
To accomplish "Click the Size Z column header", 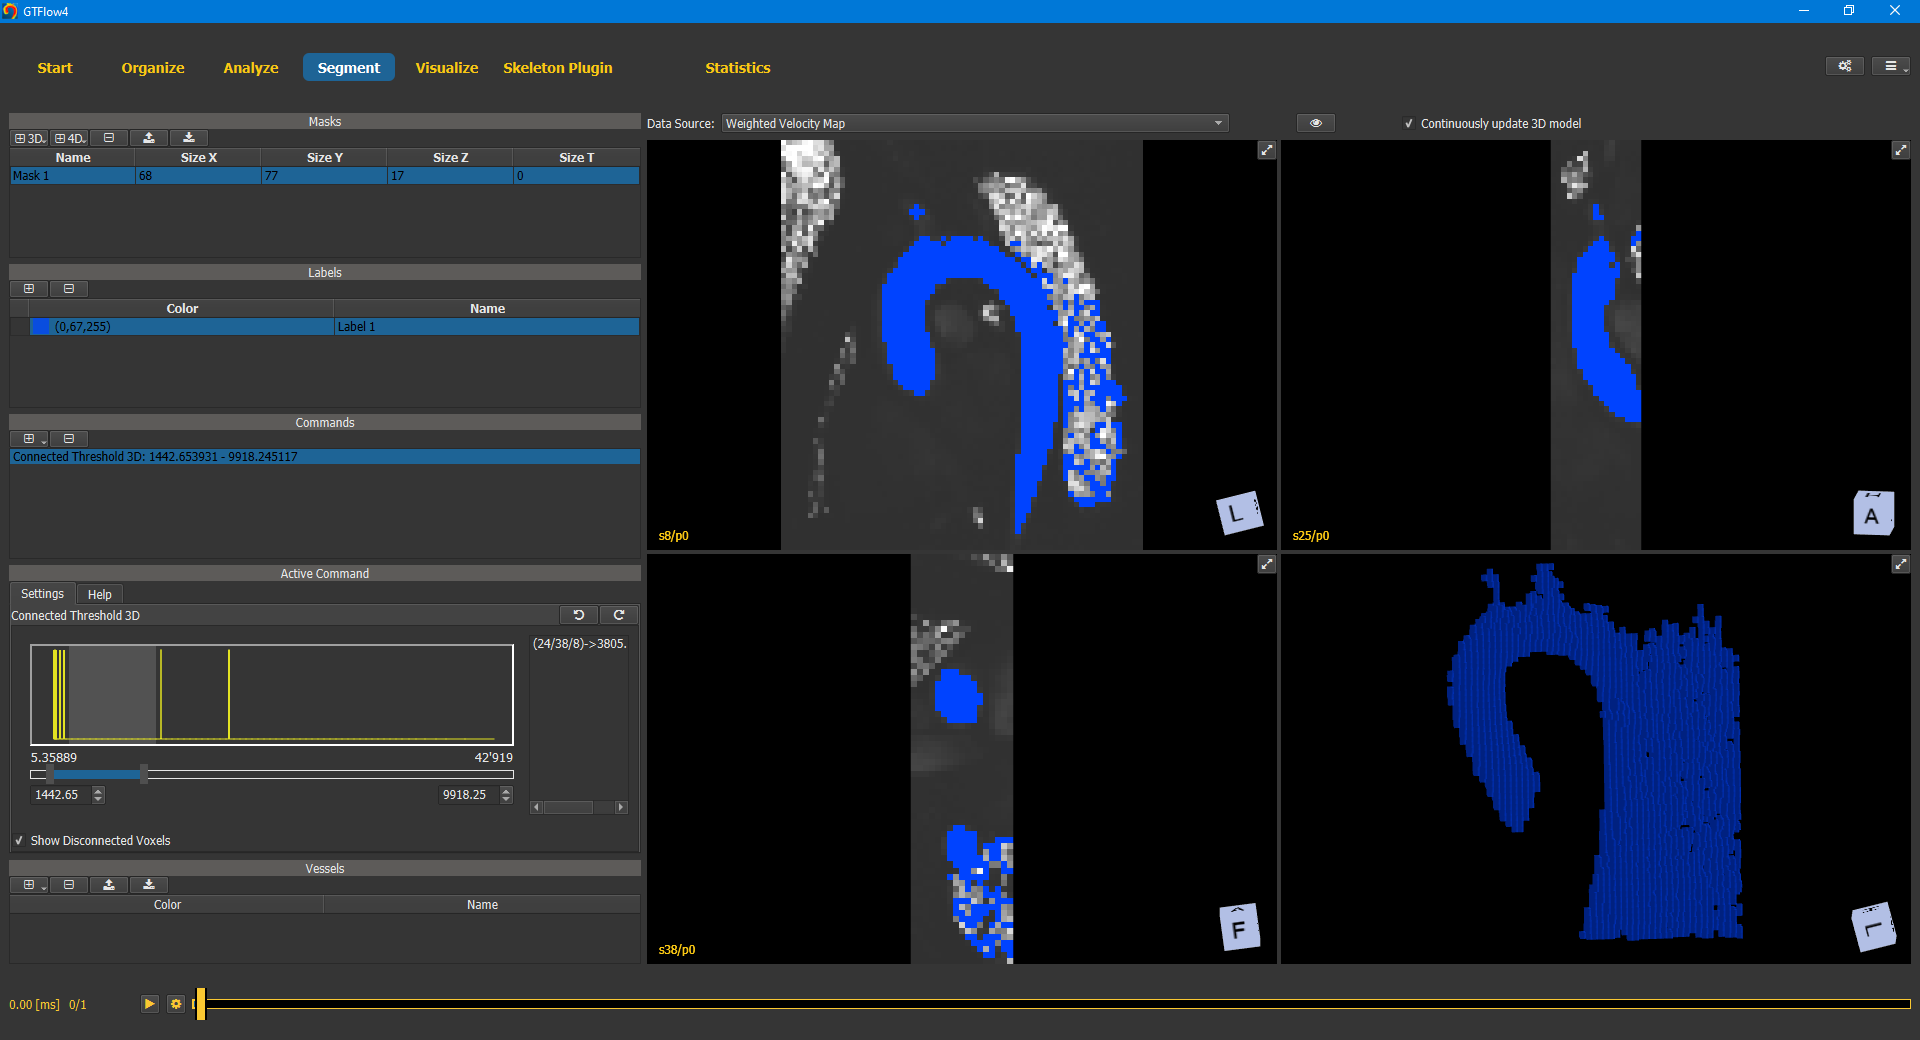I will tap(450, 158).
